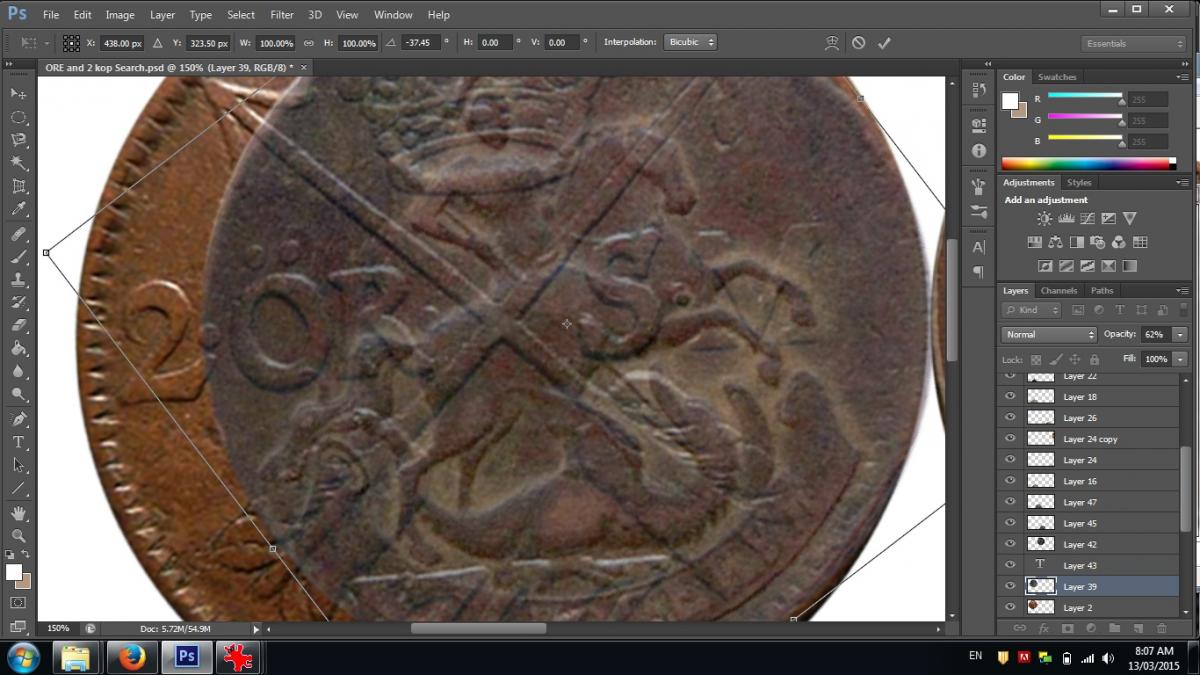This screenshot has width=1200, height=675.
Task: Select the Elliptical Marquee tool
Action: pos(18,117)
